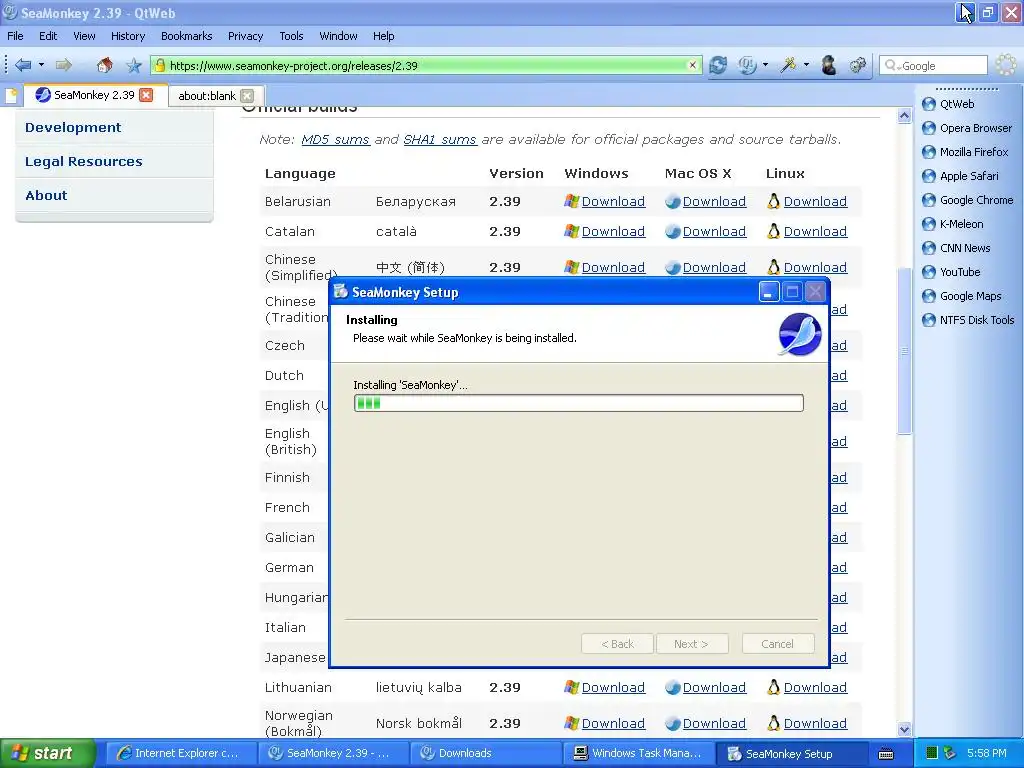
Task: Open dropdown next to QtWeb globe icon
Action: [765, 65]
